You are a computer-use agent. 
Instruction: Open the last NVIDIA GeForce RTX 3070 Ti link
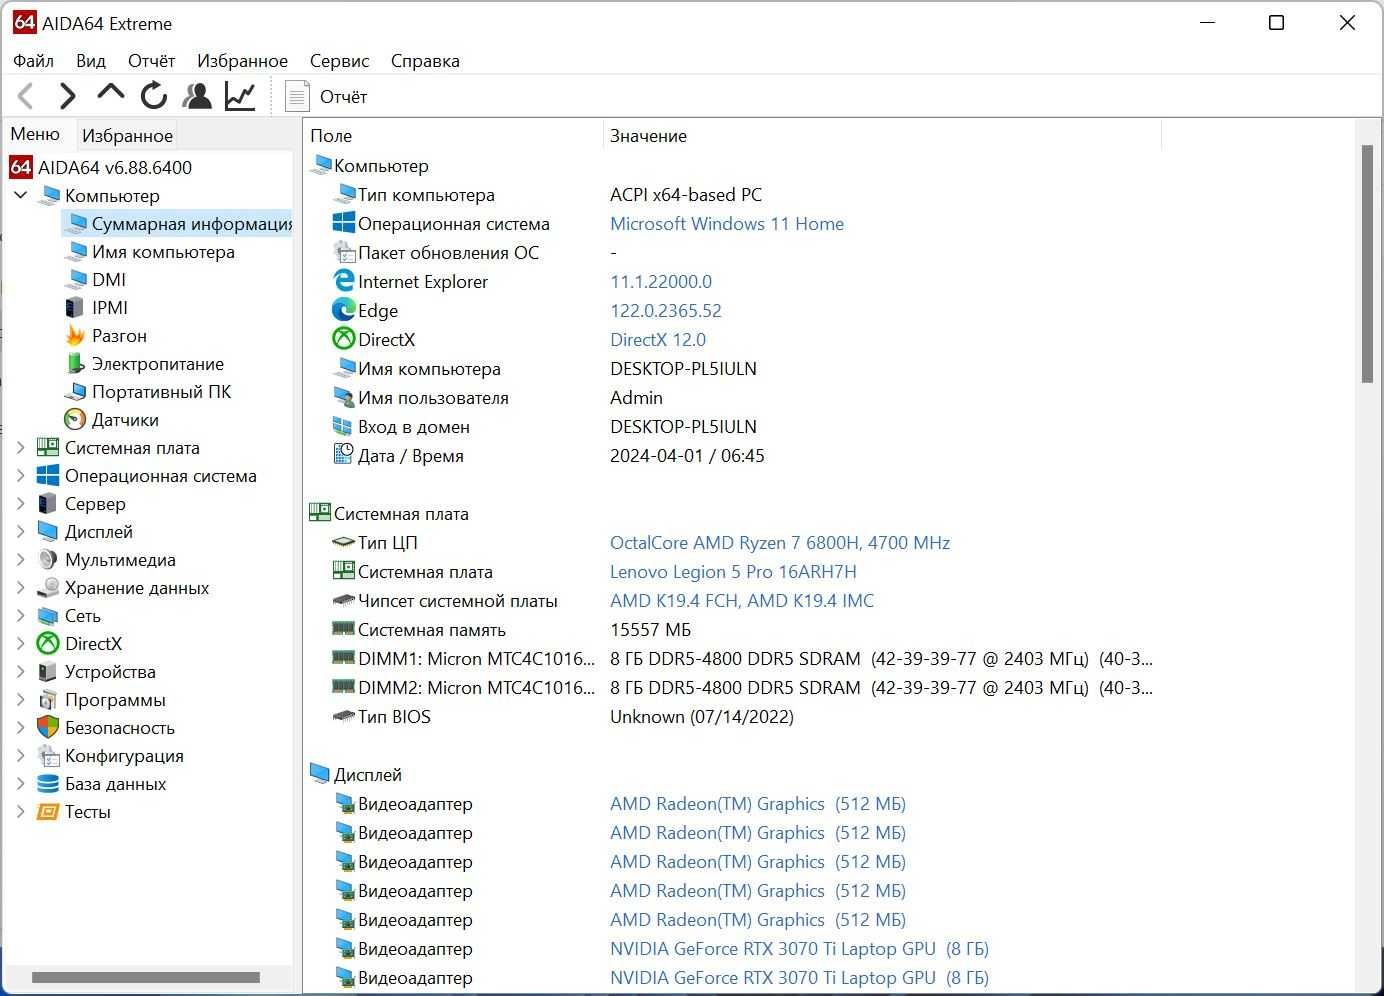[x=799, y=978]
